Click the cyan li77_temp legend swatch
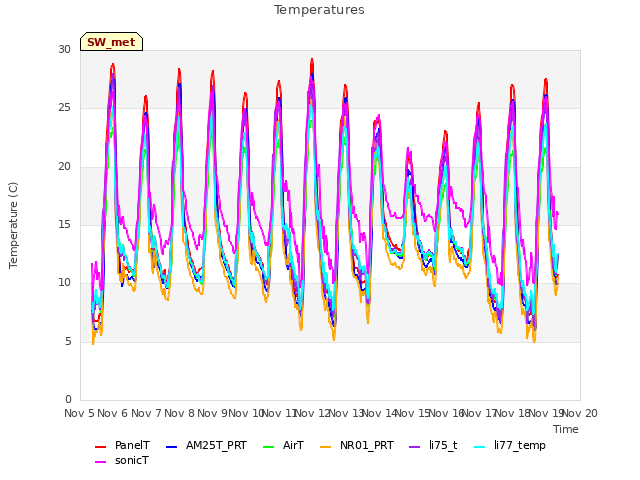Image resolution: width=640 pixels, height=480 pixels. [480, 446]
